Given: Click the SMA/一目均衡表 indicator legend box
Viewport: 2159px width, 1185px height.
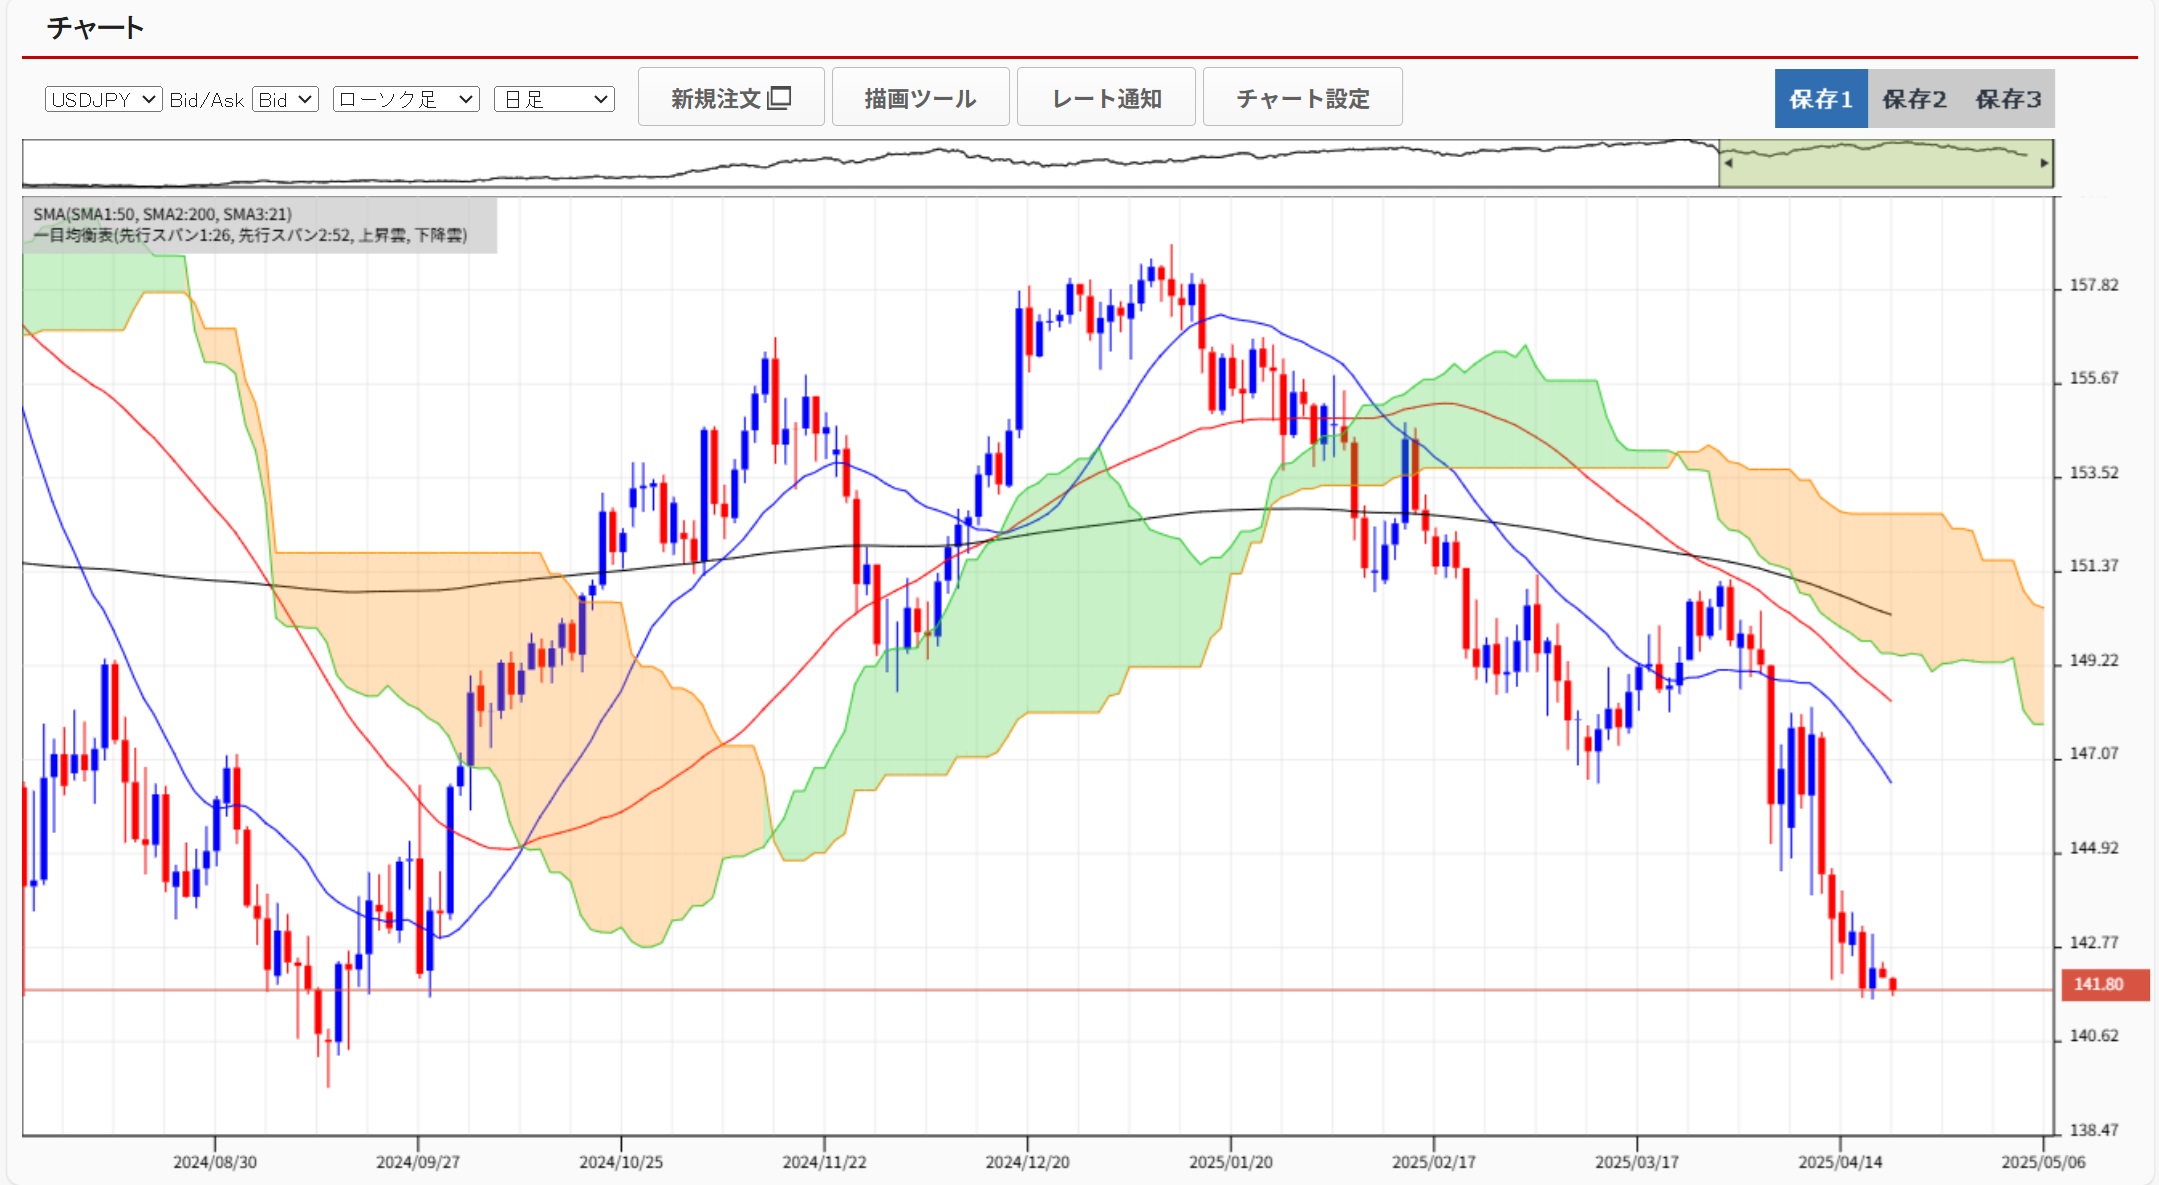Looking at the screenshot, I should pyautogui.click(x=260, y=225).
